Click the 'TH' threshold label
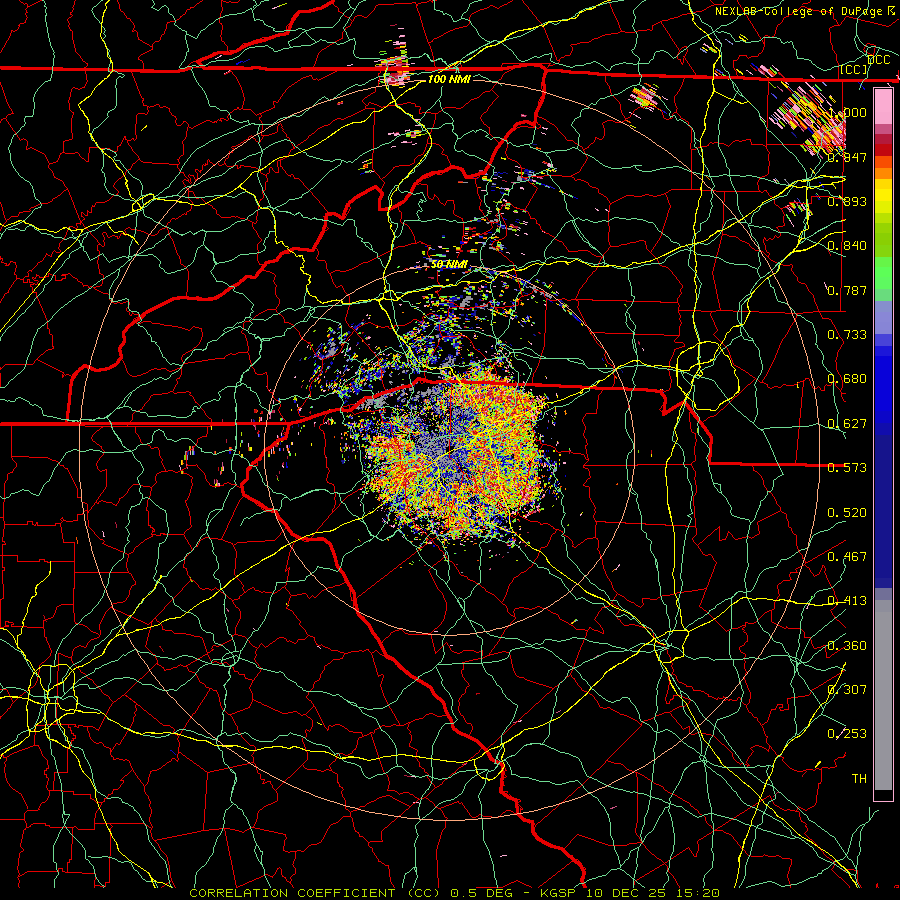This screenshot has width=900, height=900. click(x=859, y=779)
